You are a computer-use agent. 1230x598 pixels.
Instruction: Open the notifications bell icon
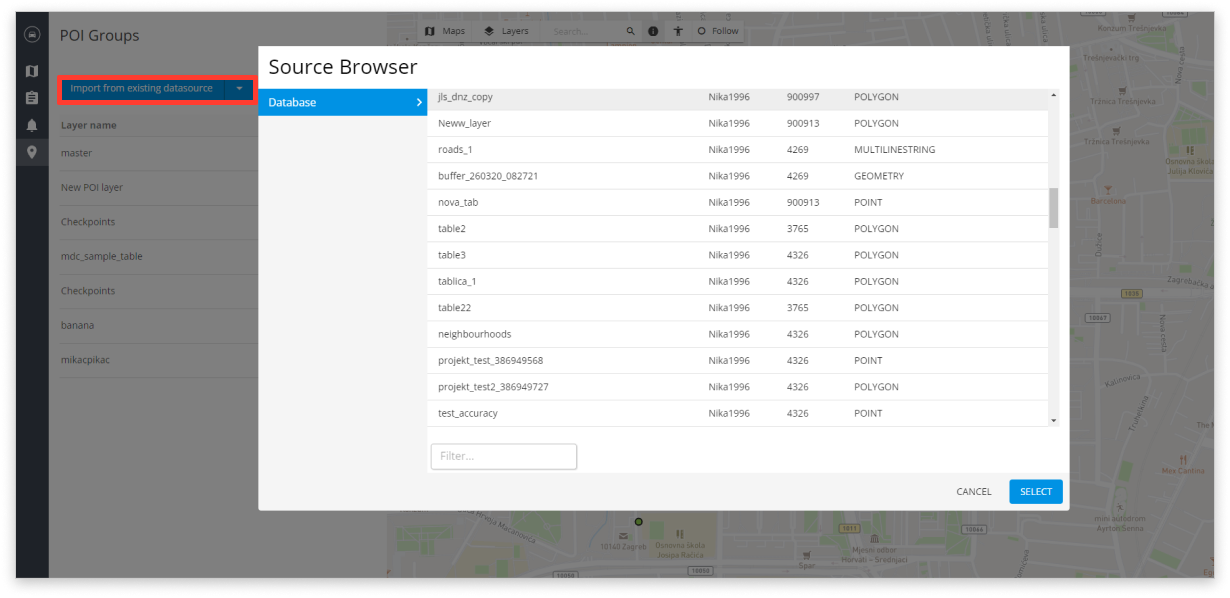pyautogui.click(x=32, y=125)
